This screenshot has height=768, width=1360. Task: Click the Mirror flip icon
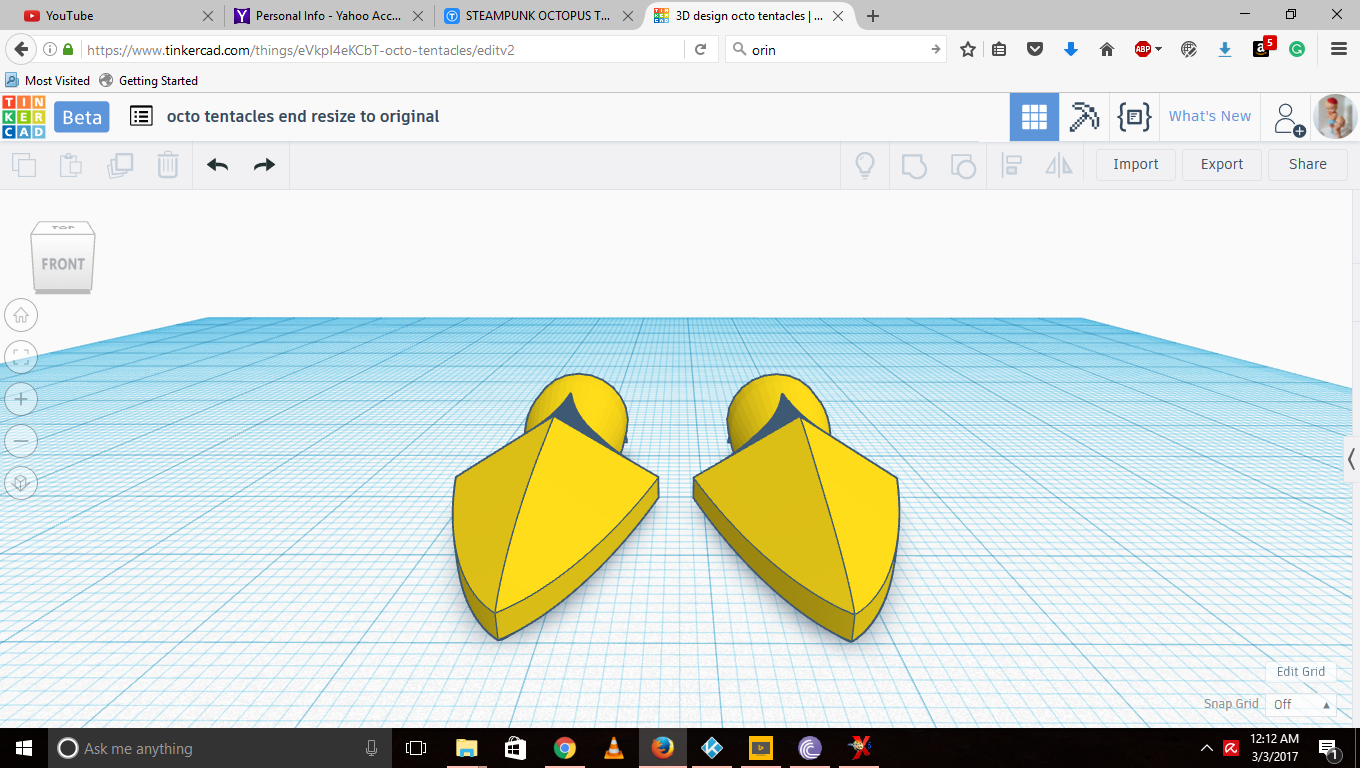tap(1058, 165)
